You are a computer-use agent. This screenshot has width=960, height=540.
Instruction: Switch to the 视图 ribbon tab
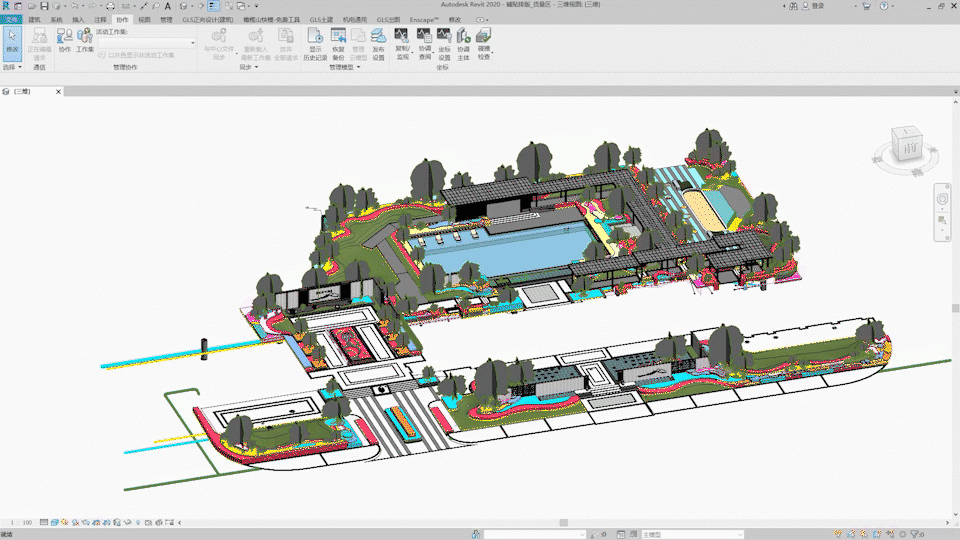[144, 19]
